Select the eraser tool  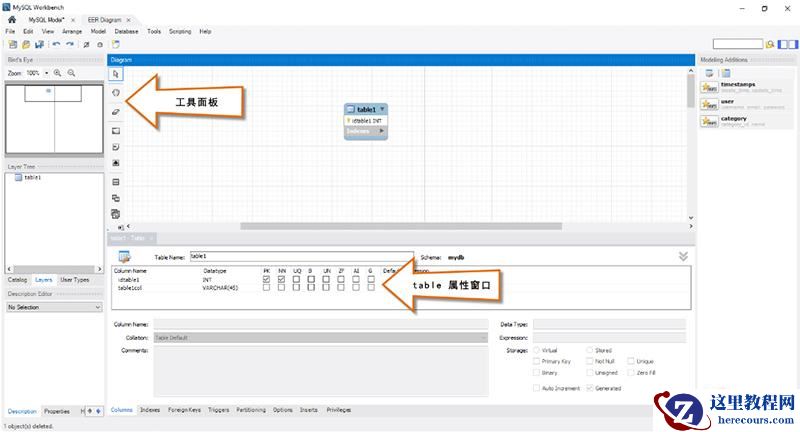point(116,112)
